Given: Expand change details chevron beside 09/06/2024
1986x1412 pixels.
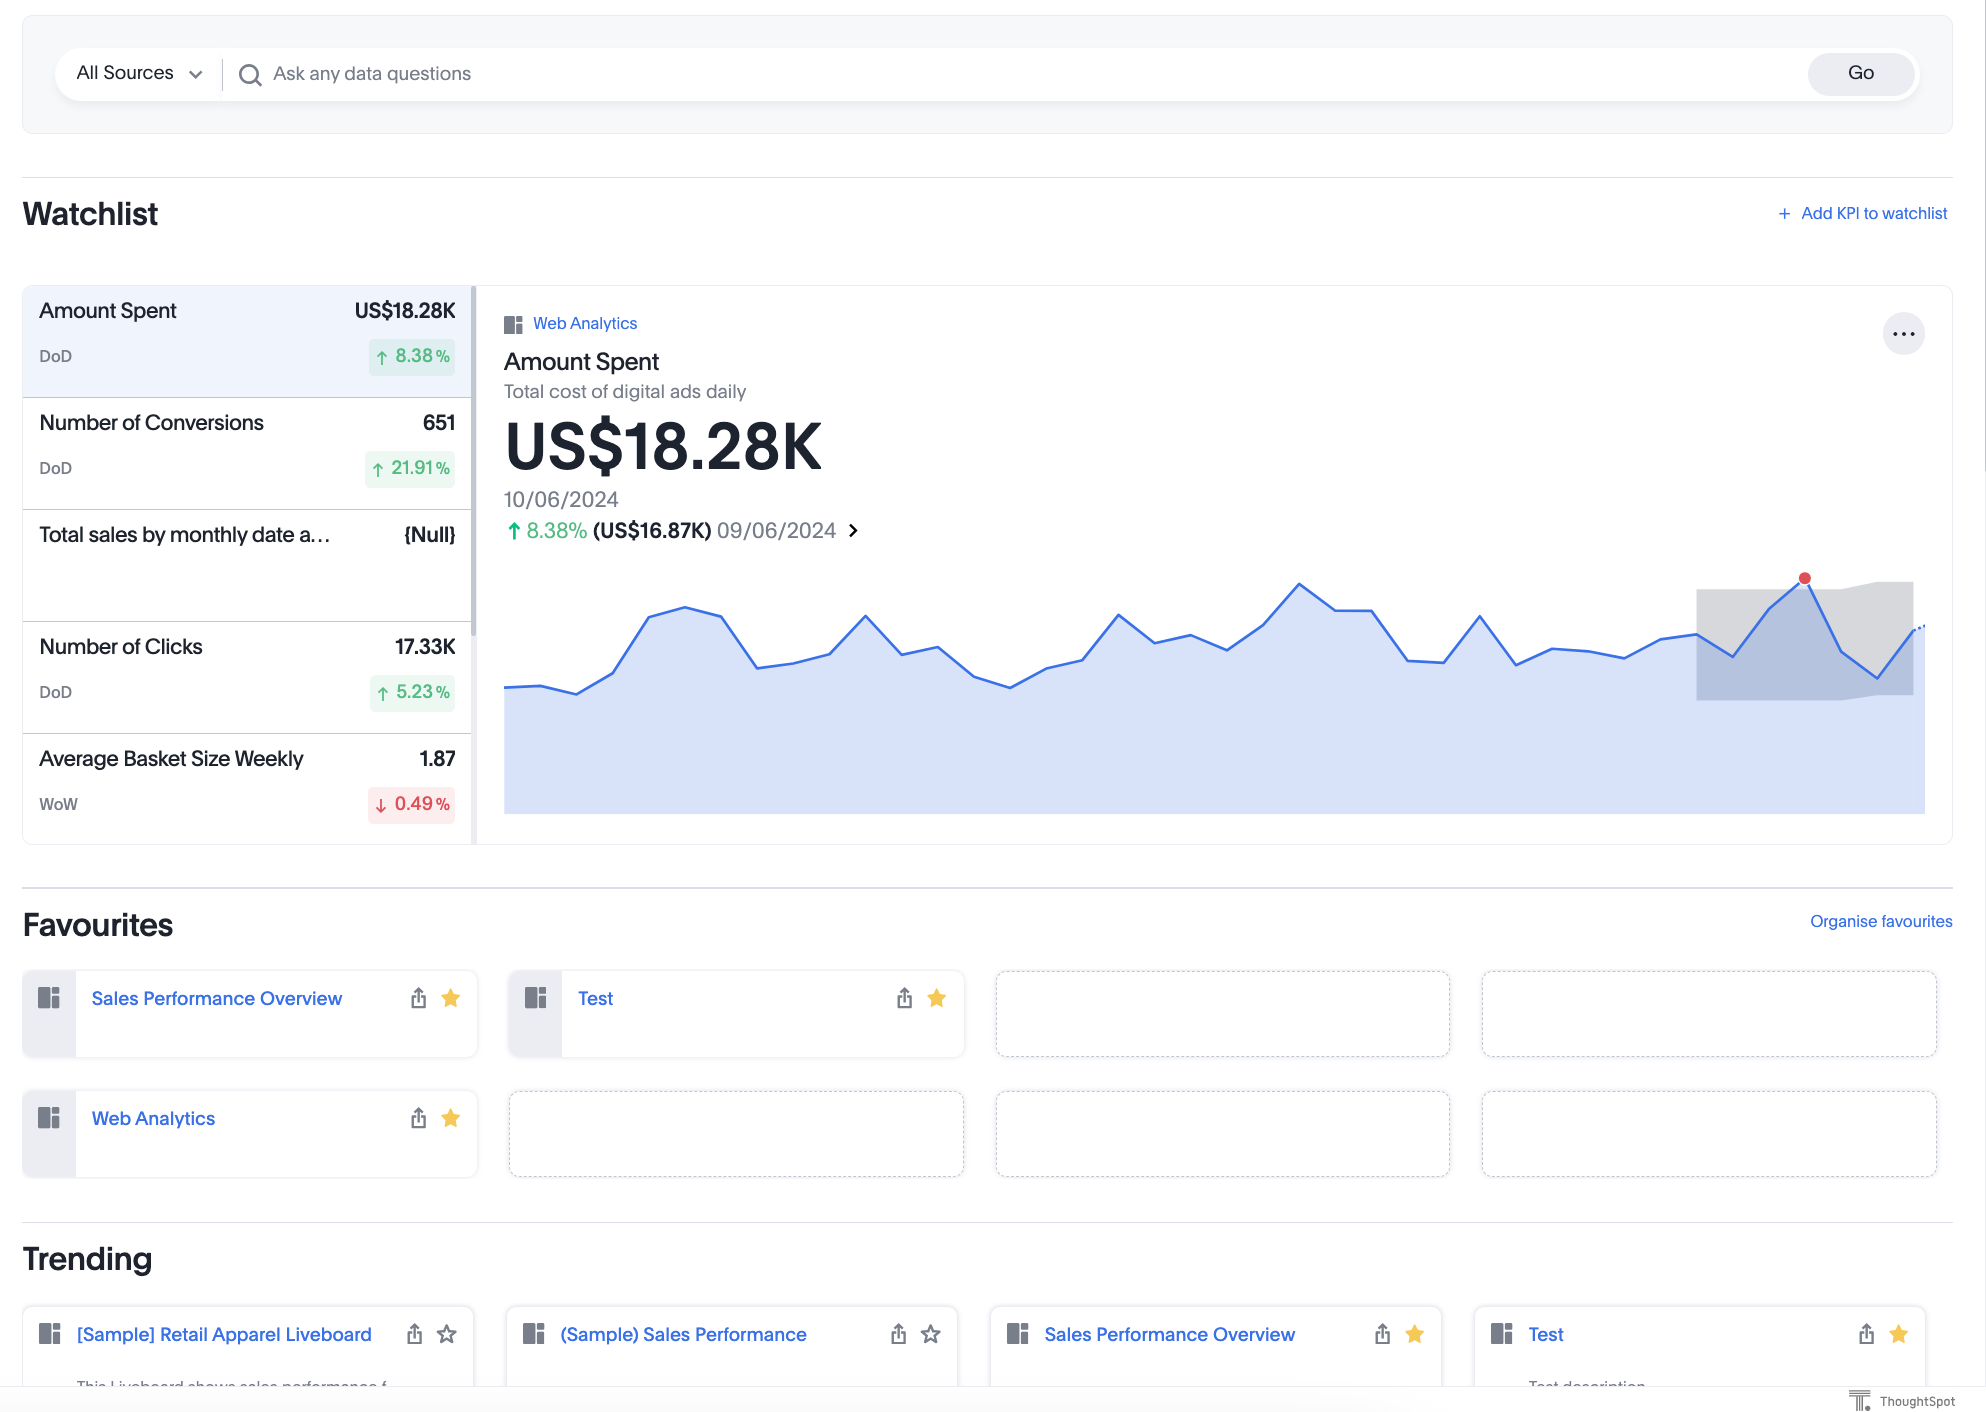Looking at the screenshot, I should pos(853,531).
